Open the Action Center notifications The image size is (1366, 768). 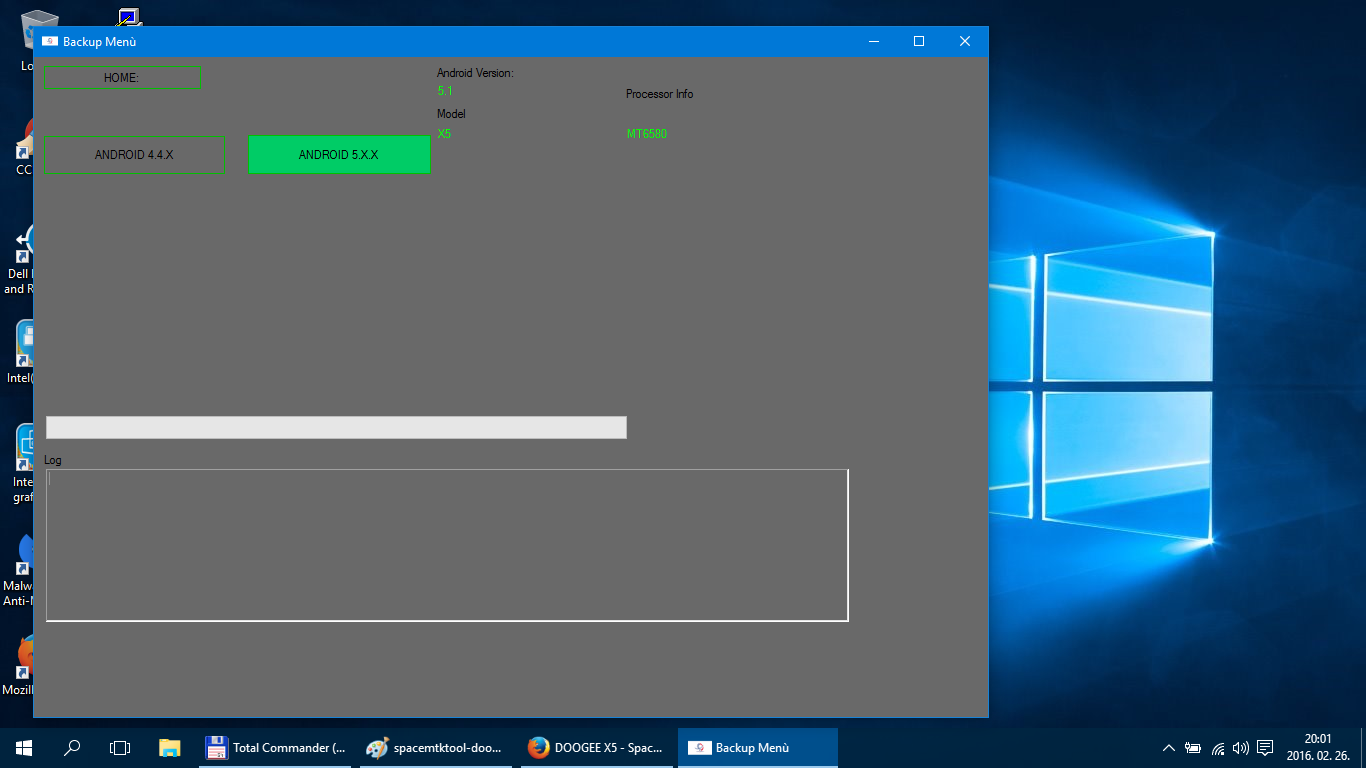click(x=1265, y=747)
